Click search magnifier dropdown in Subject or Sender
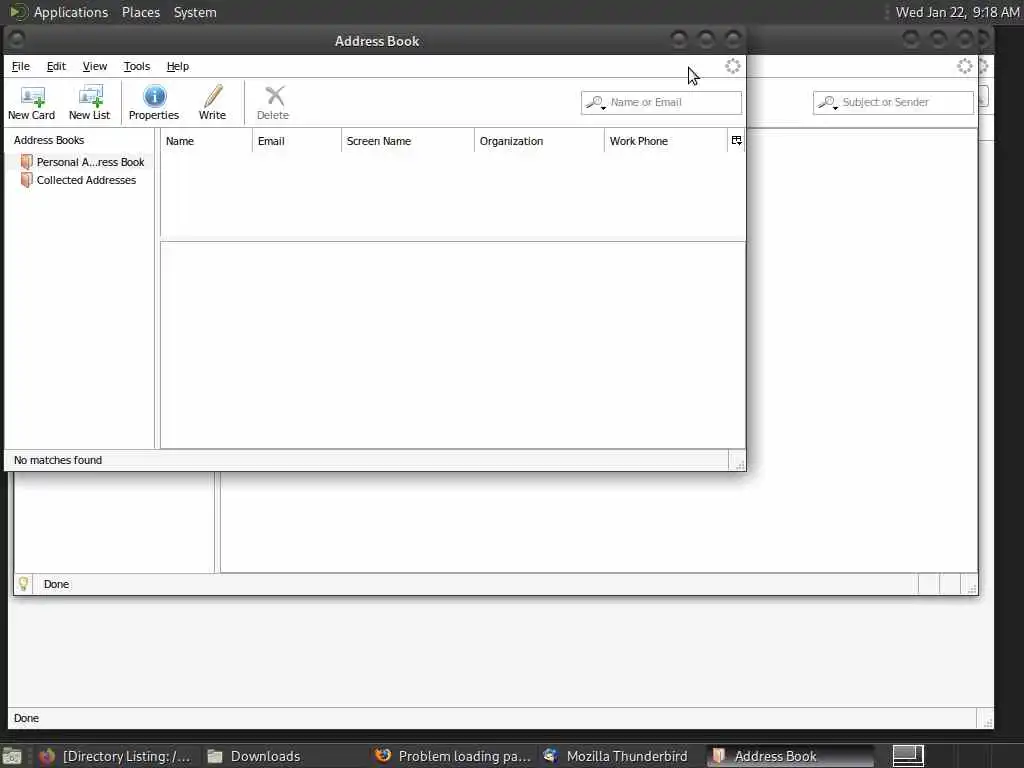This screenshot has height=768, width=1024. point(827,103)
